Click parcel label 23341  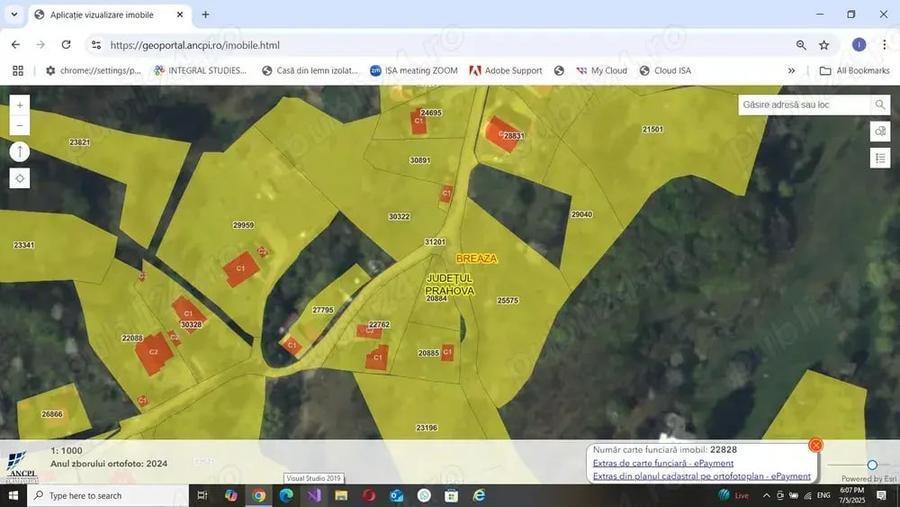click(24, 245)
